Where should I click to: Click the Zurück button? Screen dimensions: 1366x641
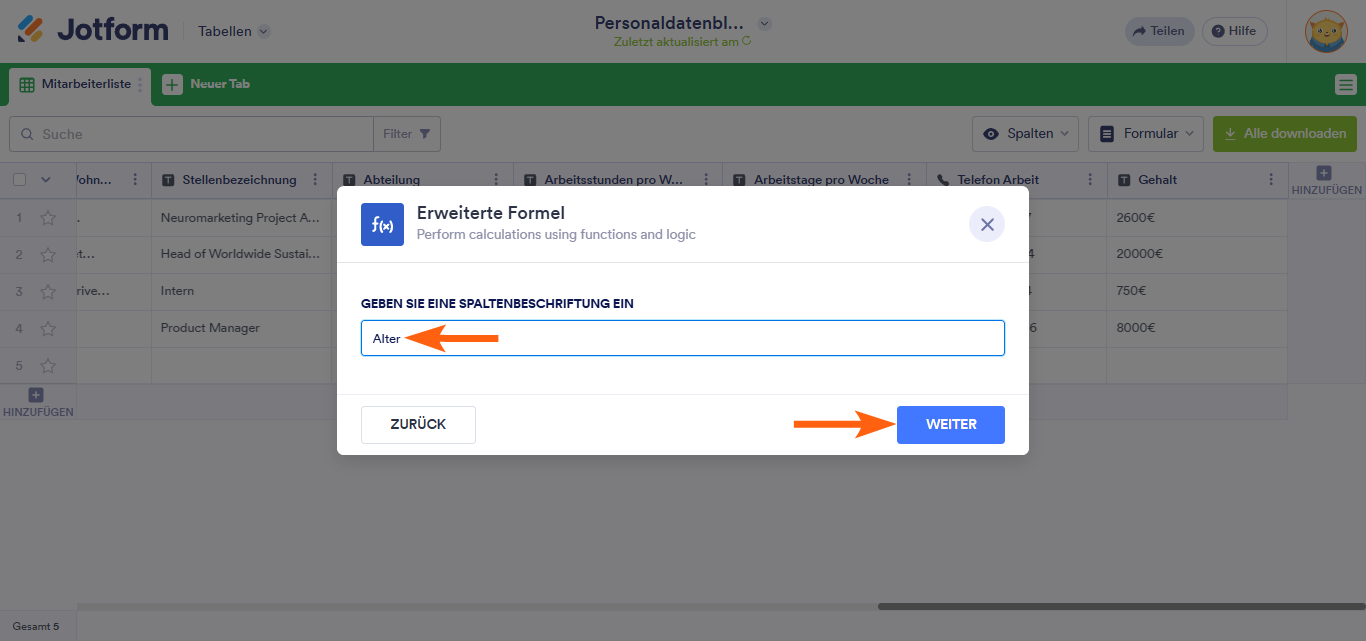[418, 424]
